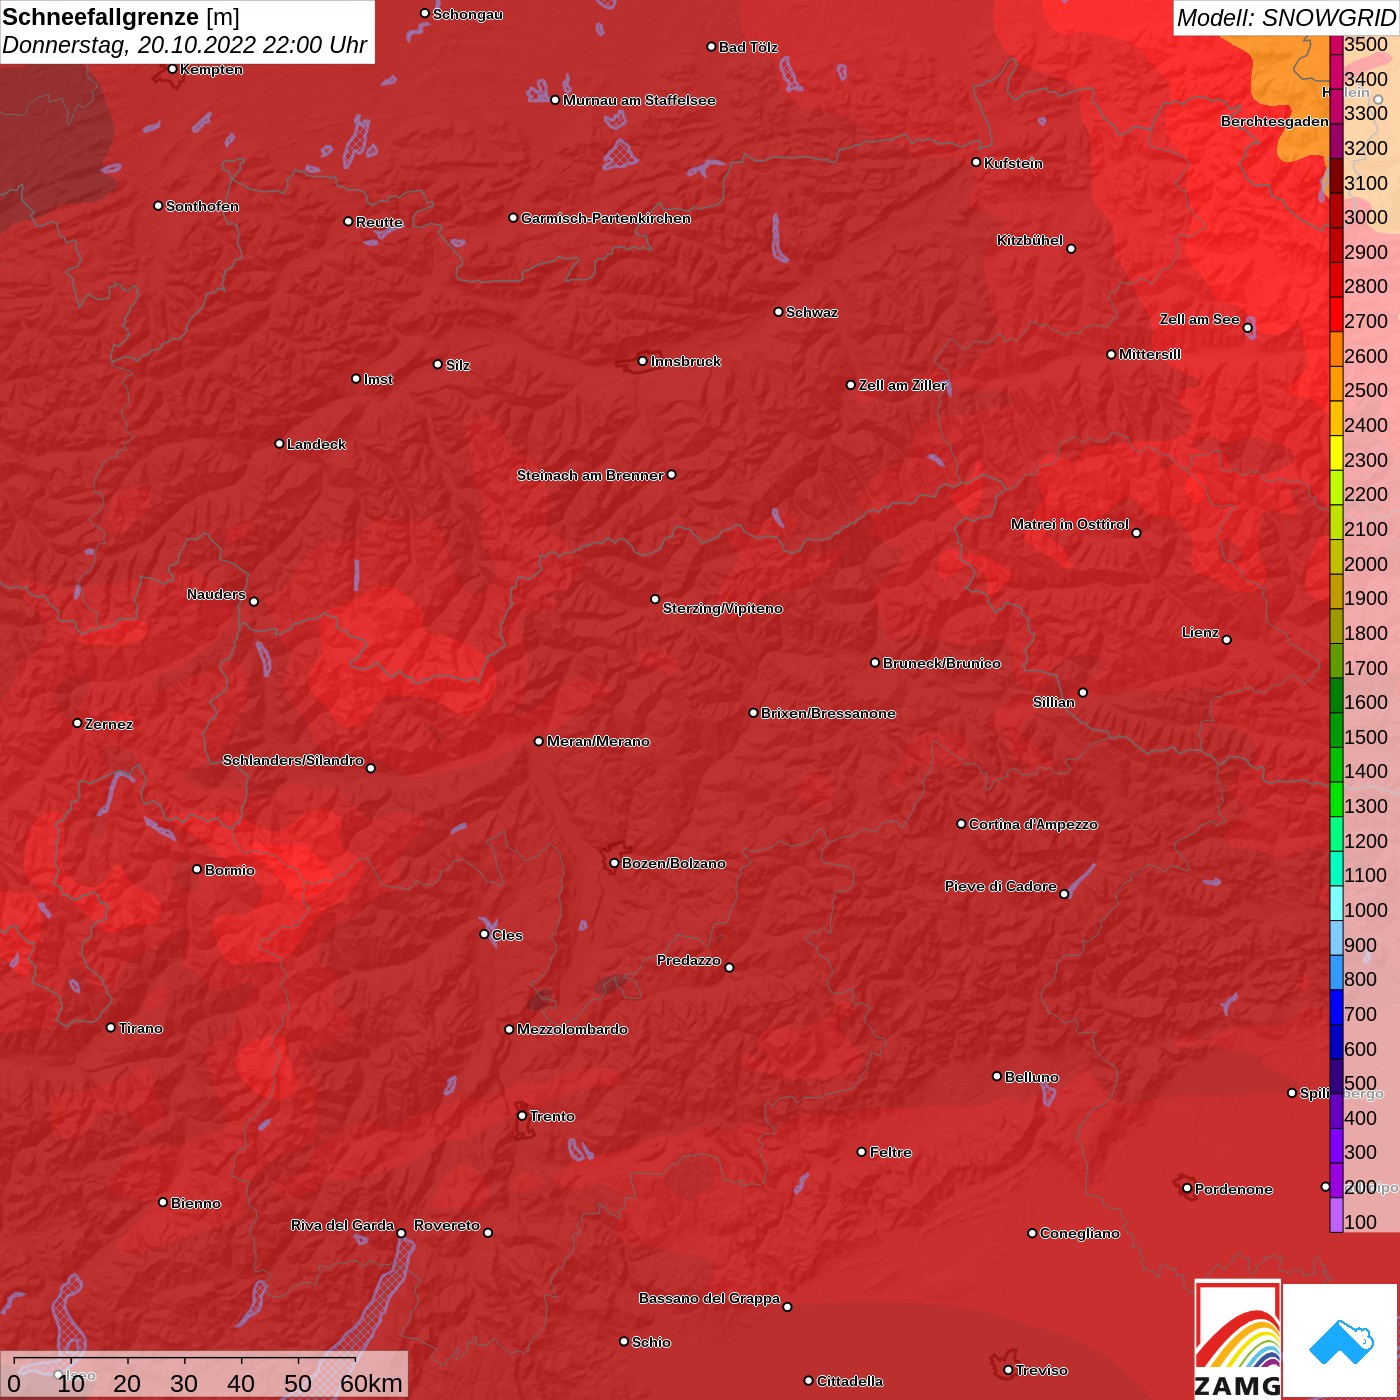Screen dimensions: 1400x1400
Task: Select the Cittadella label
Action: [x=850, y=1381]
